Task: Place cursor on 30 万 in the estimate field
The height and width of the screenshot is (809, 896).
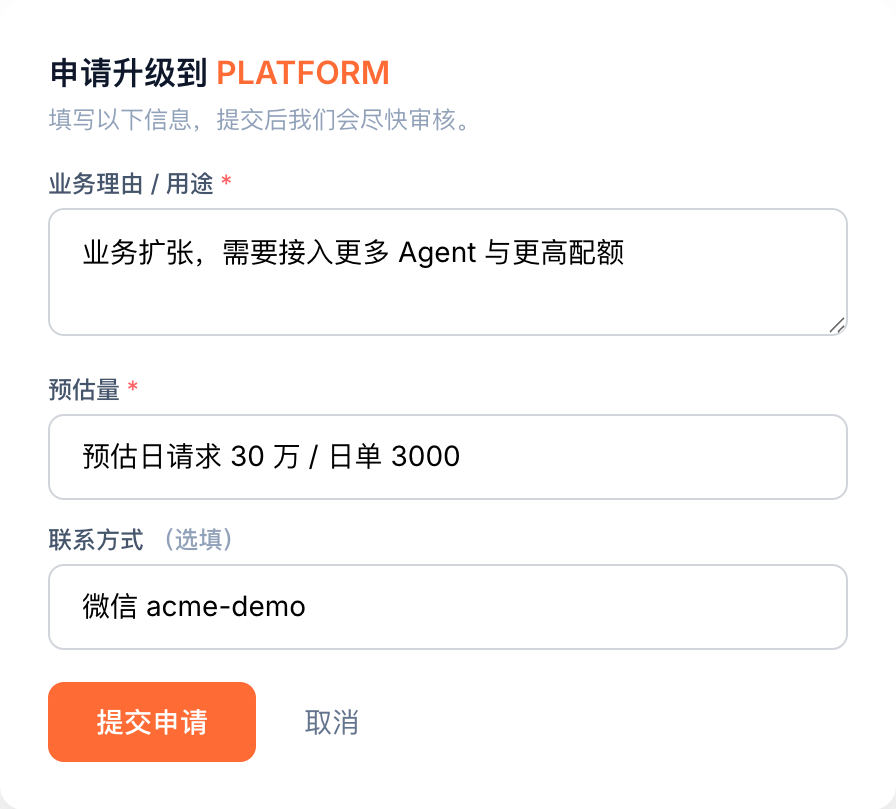Action: 265,456
